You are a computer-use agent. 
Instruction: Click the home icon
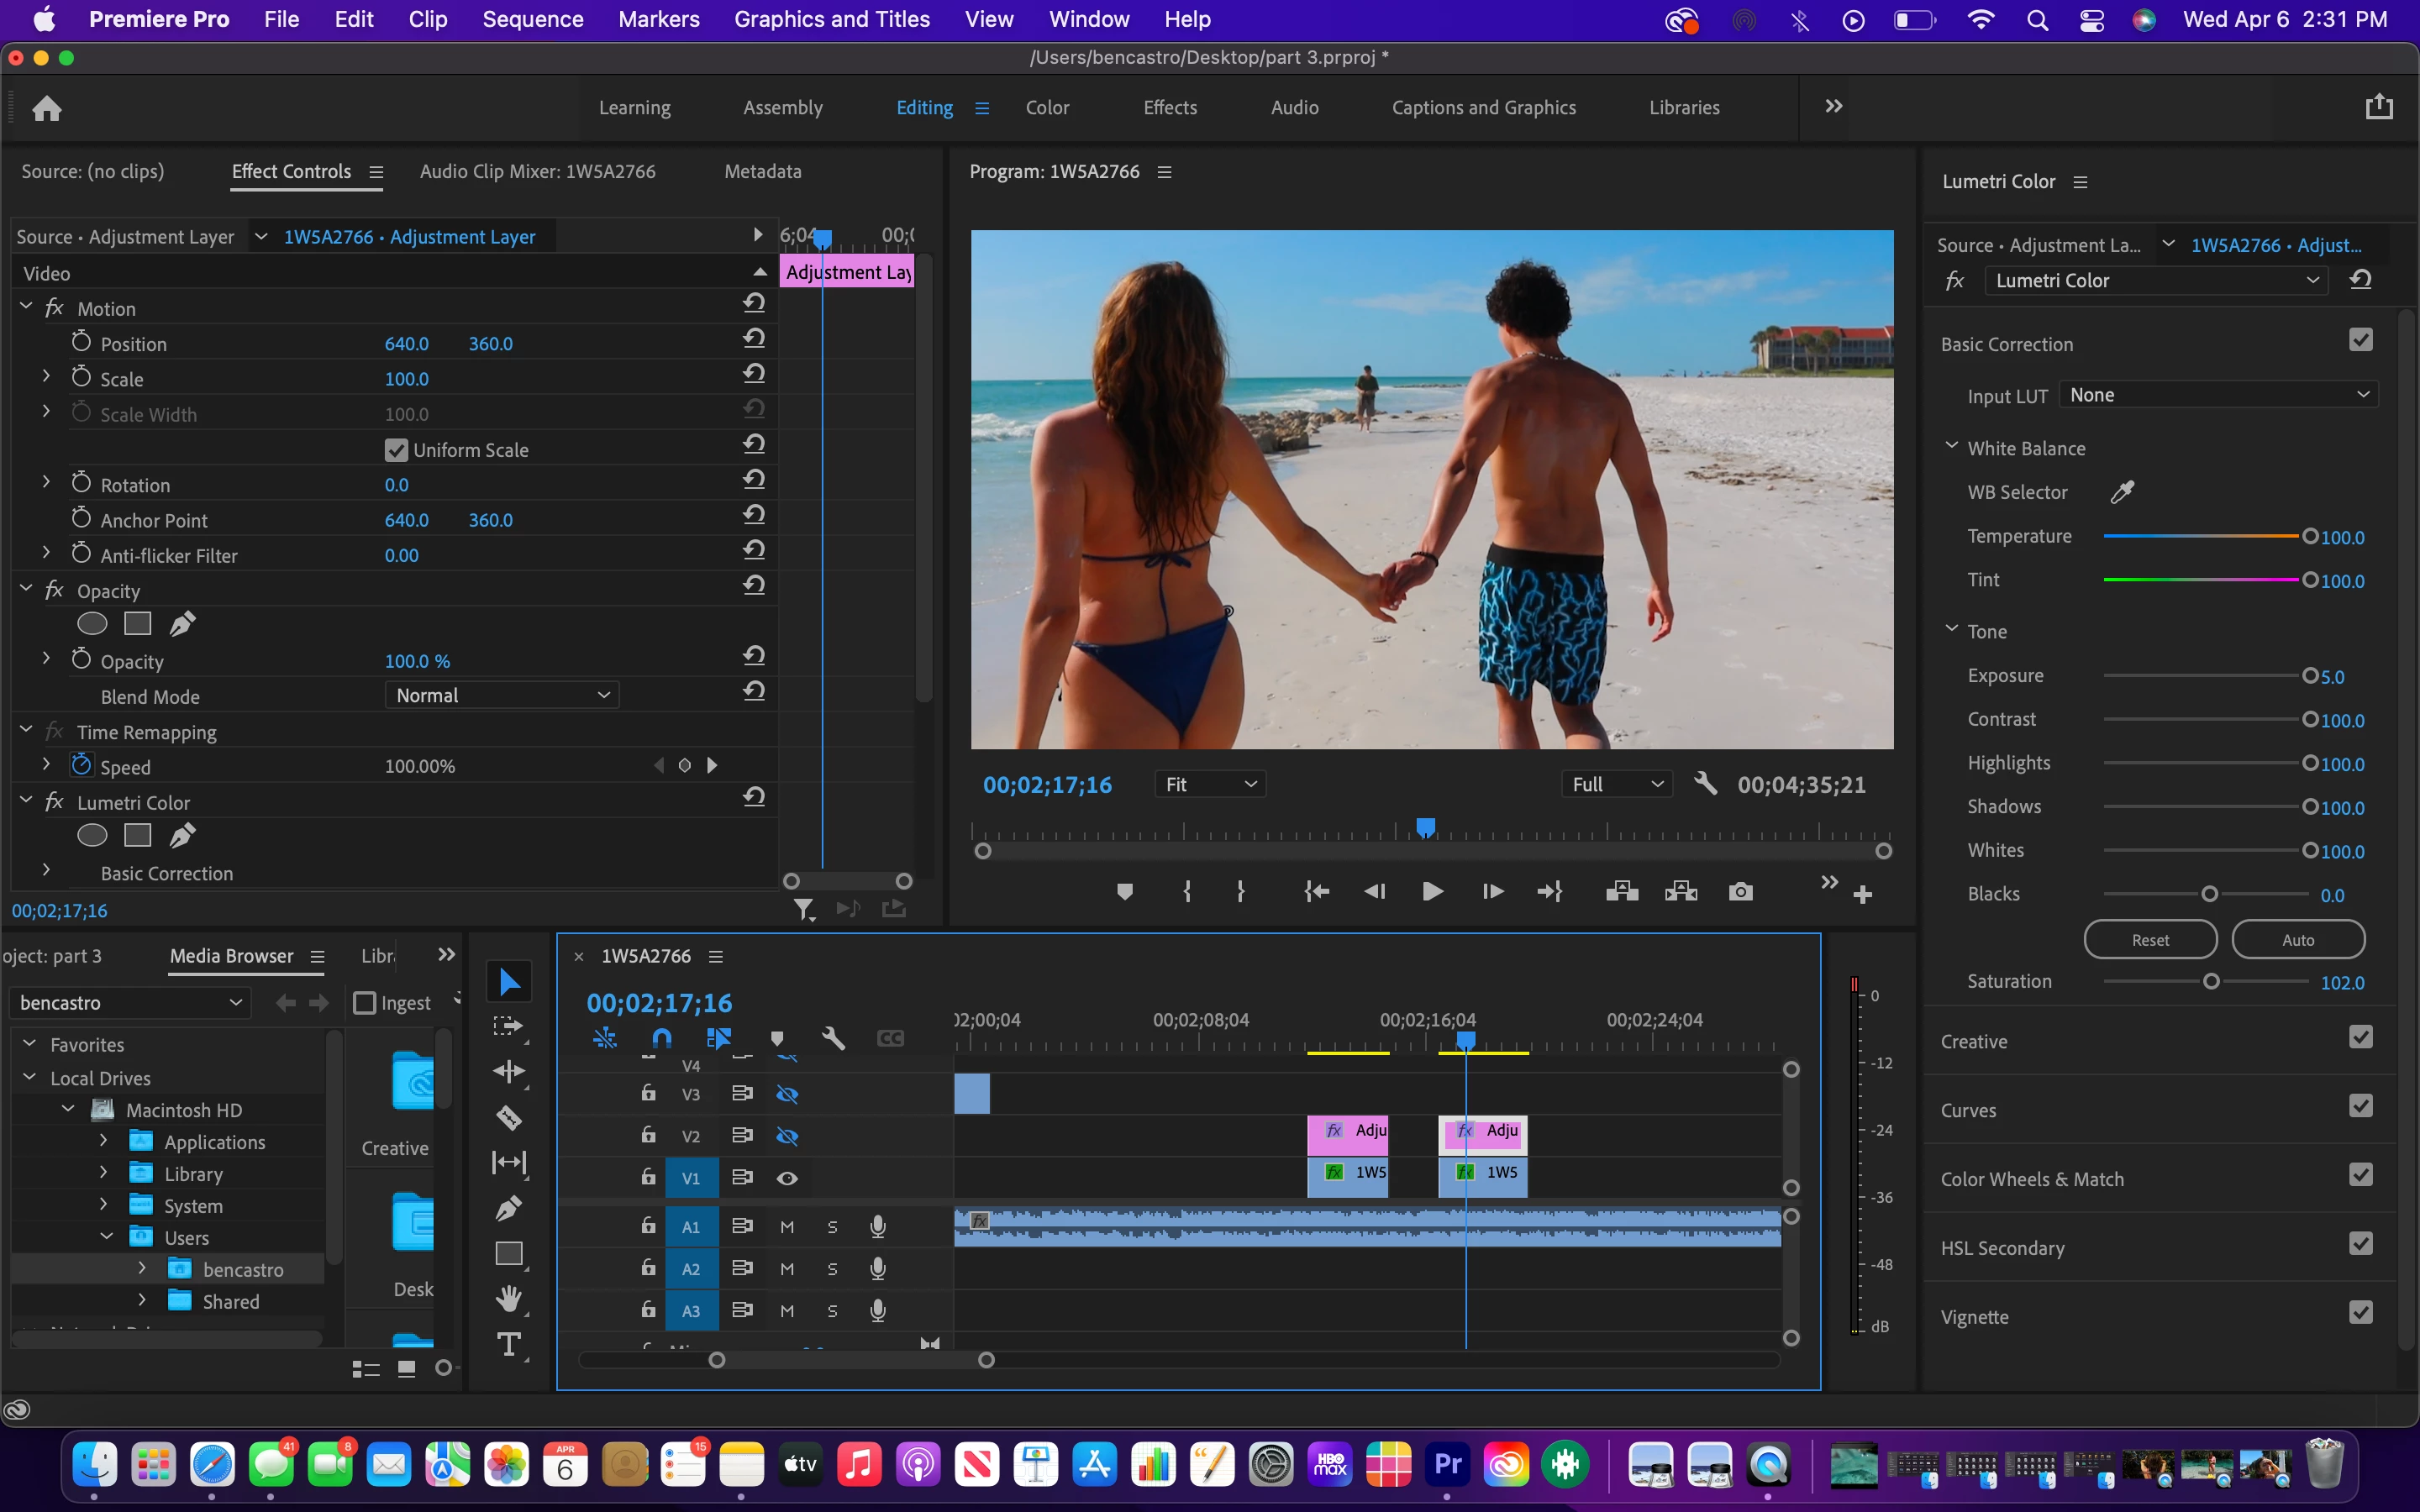coord(47,108)
